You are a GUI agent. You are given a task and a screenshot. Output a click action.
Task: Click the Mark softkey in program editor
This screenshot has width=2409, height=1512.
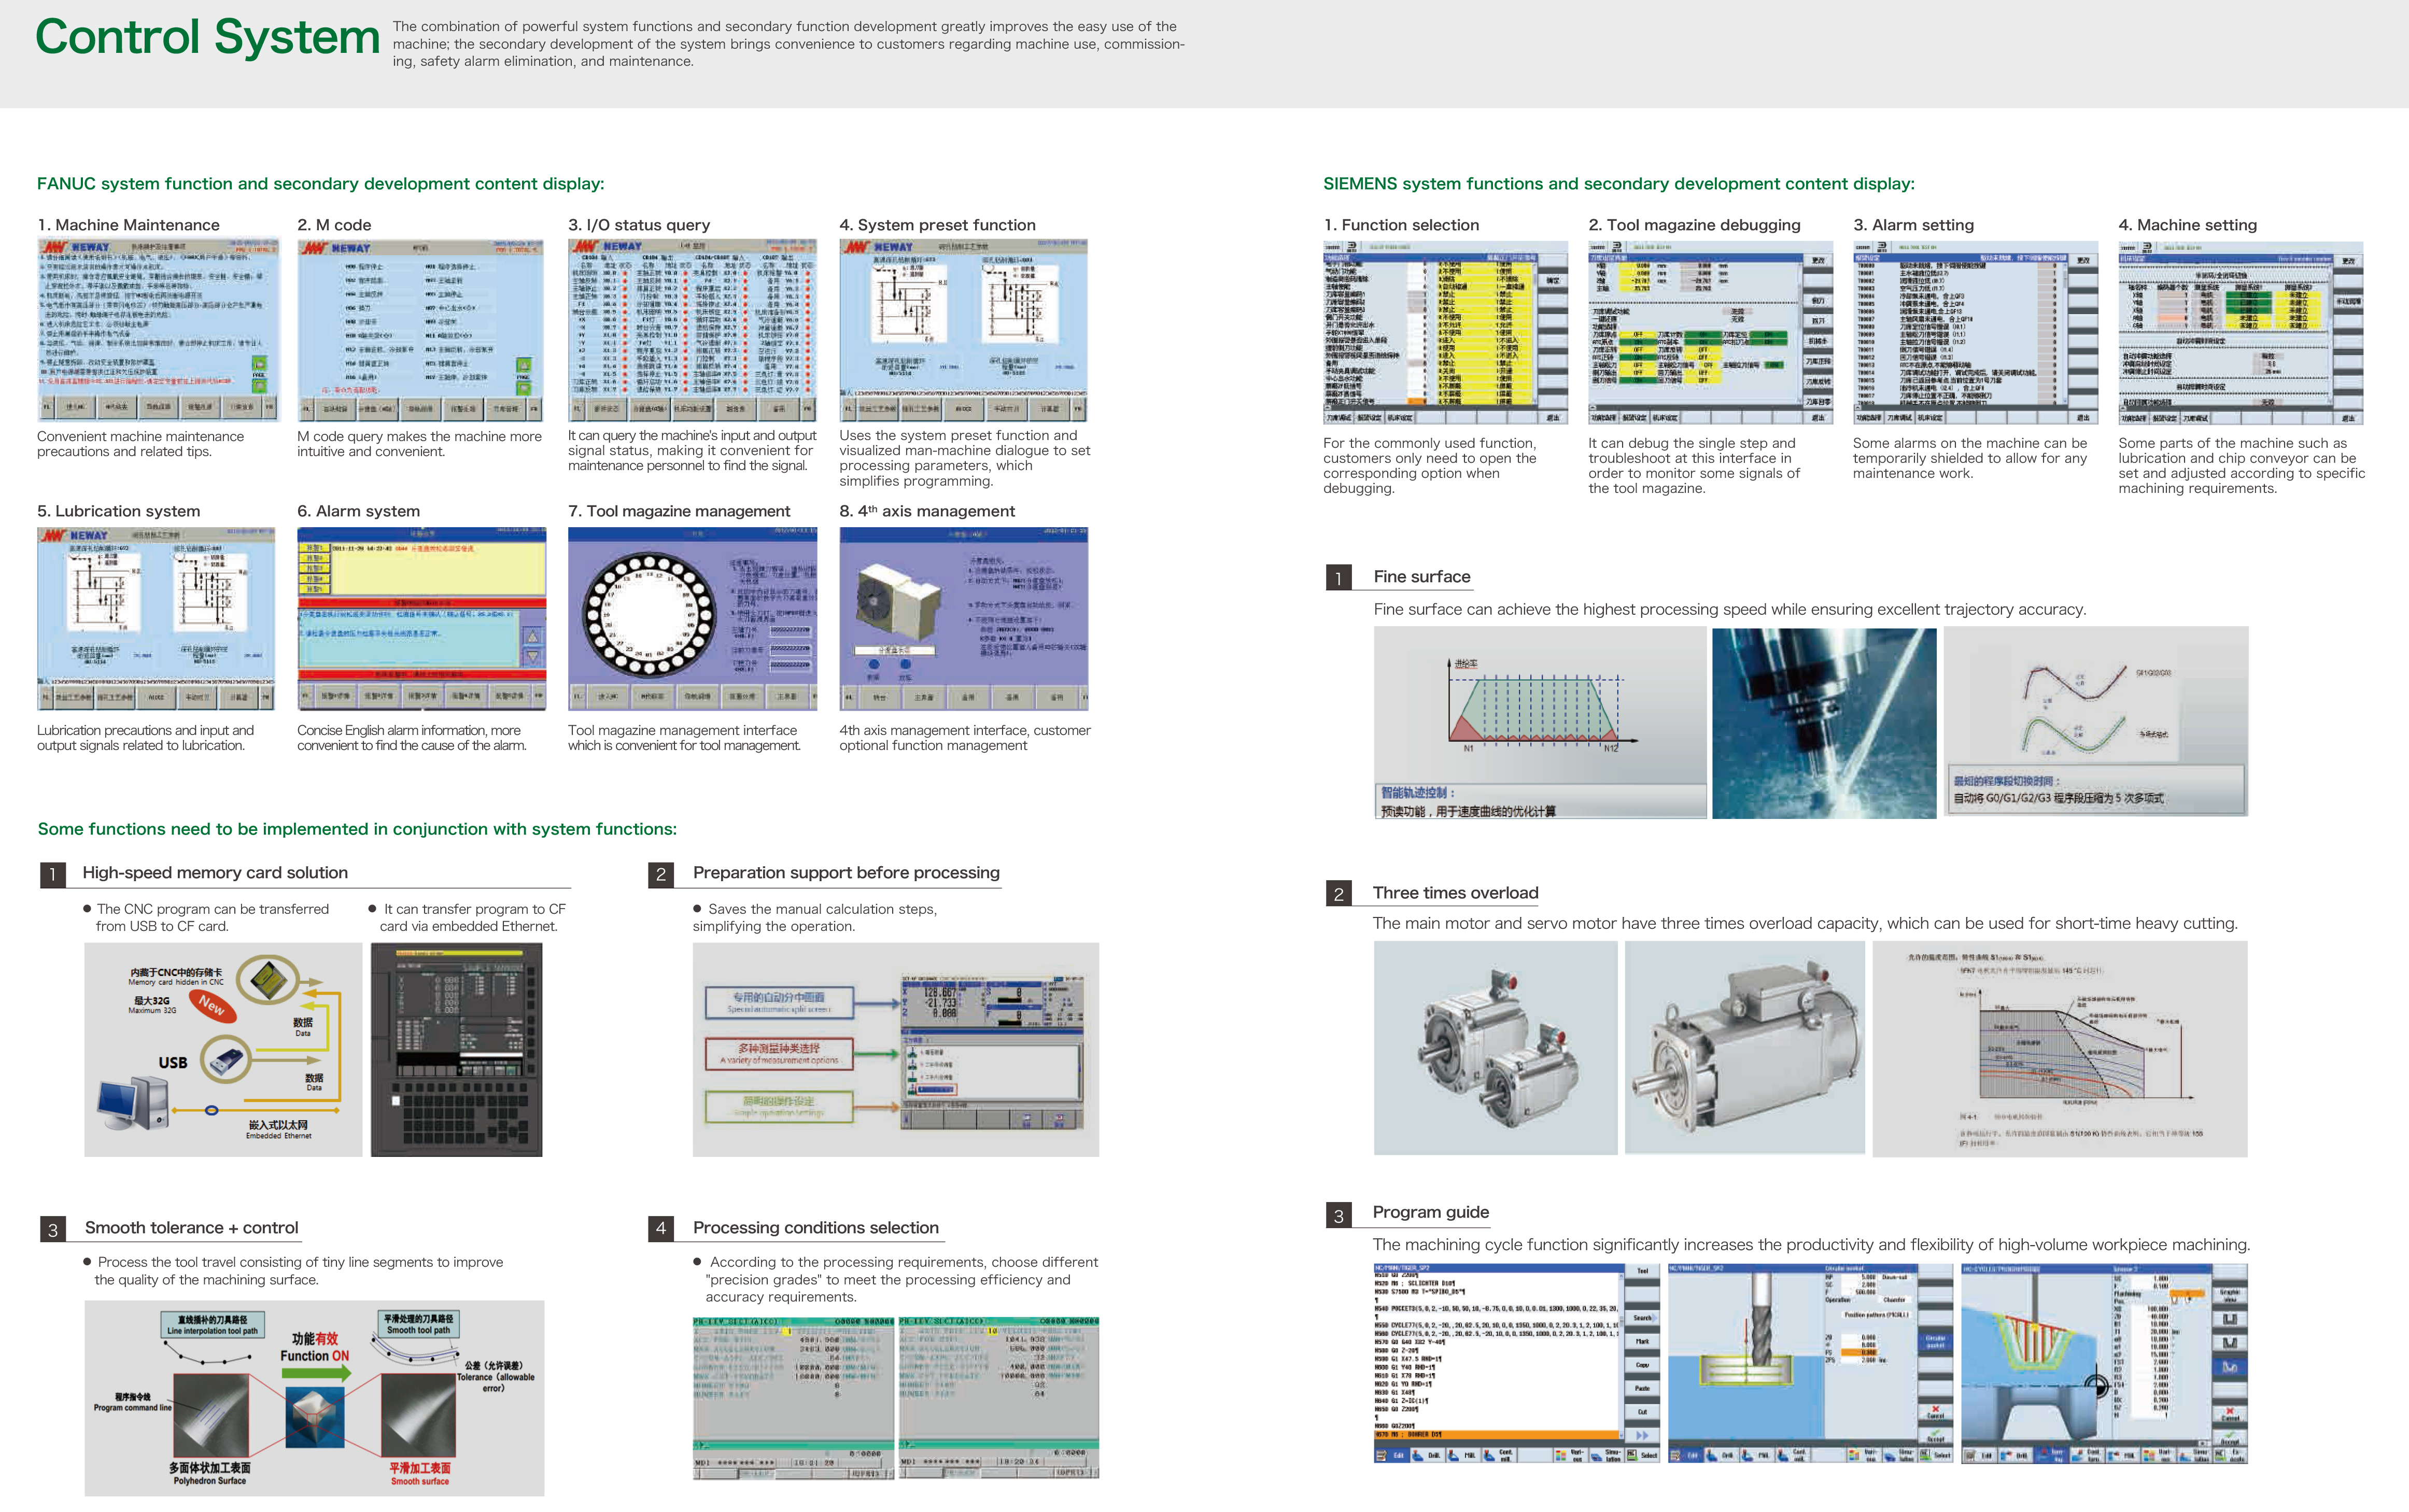pos(1643,1342)
